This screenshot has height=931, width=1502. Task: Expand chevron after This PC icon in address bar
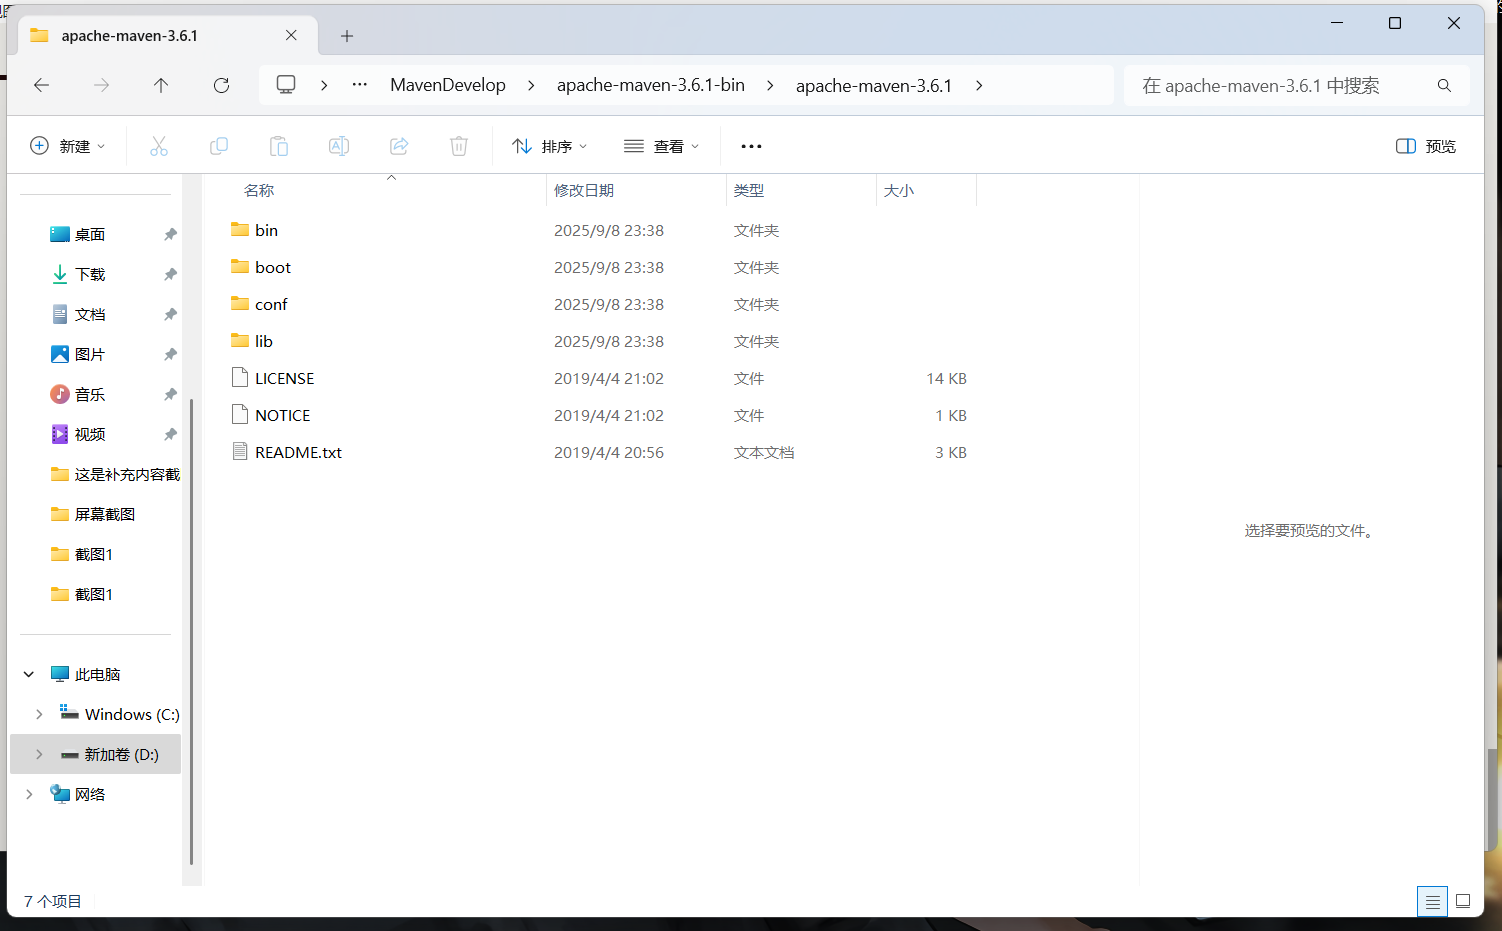(324, 85)
